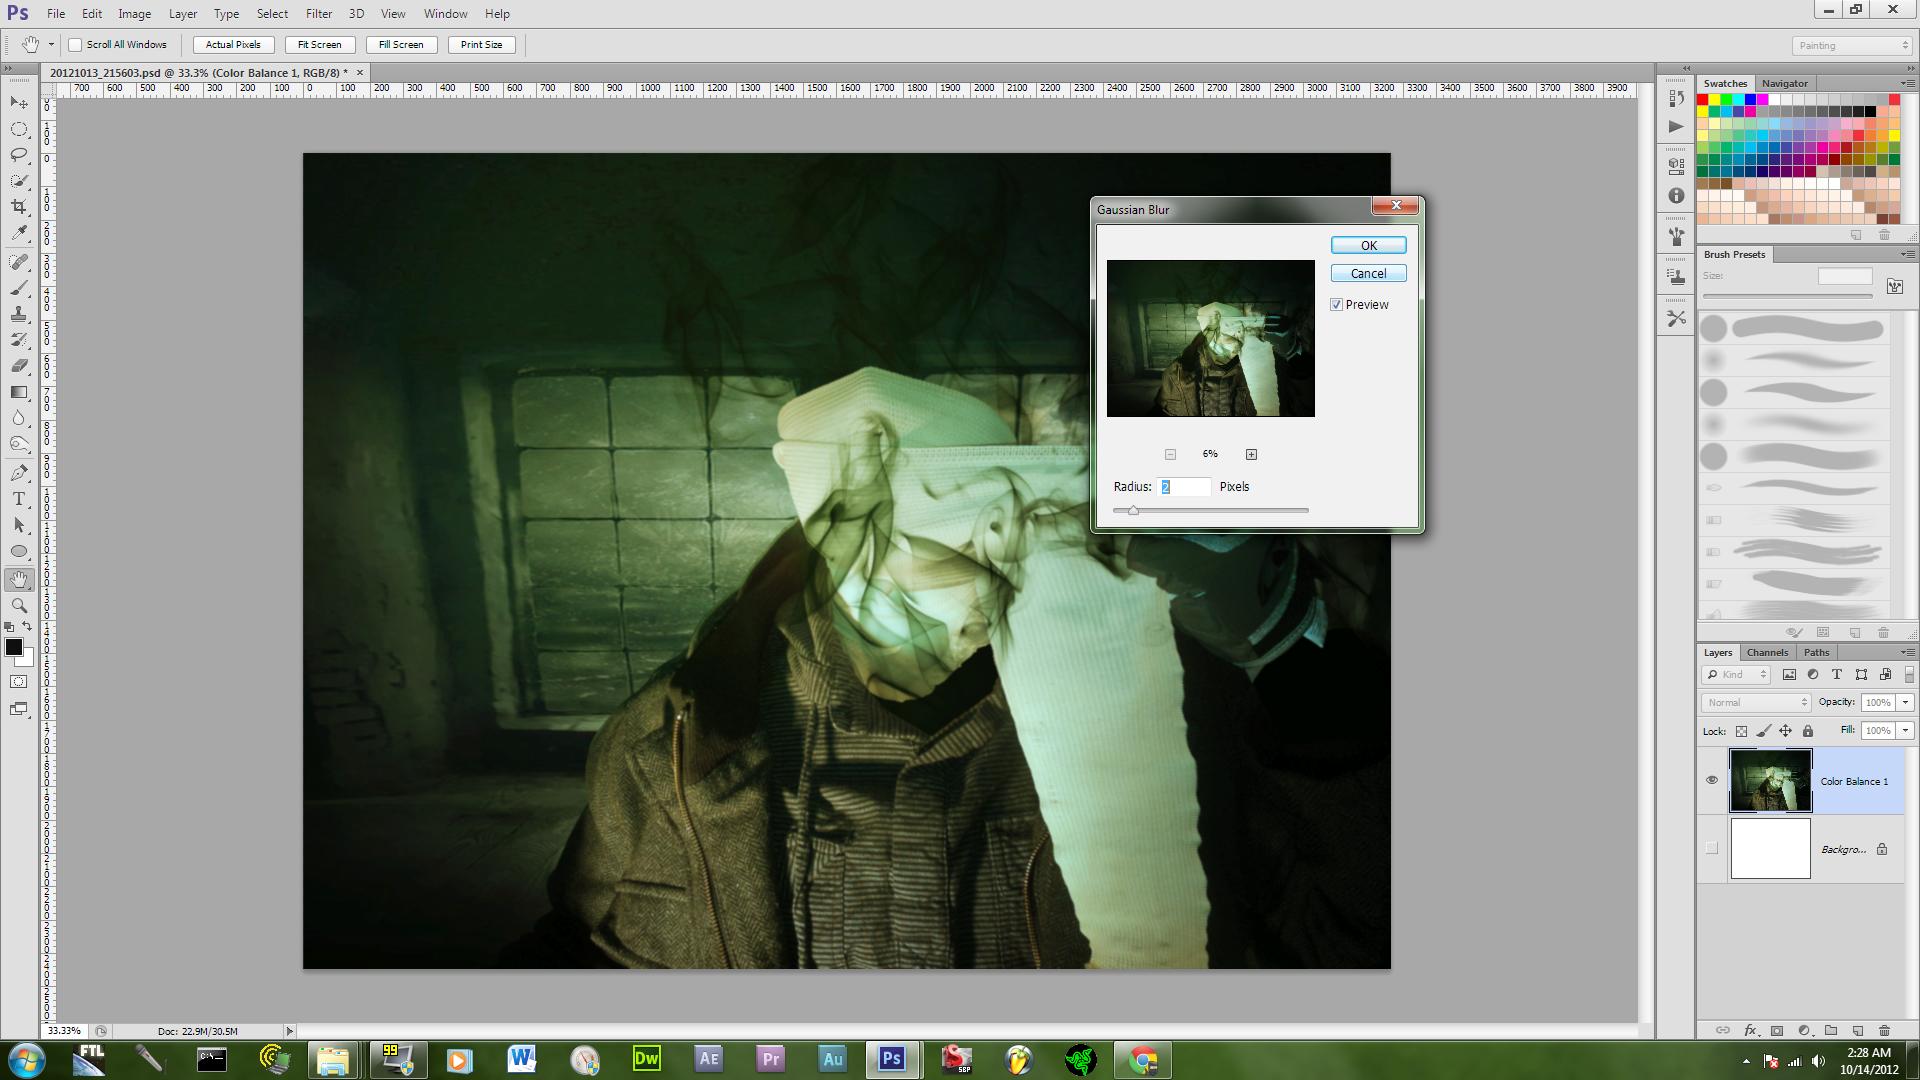Select the Elliptical Marquee tool
Image resolution: width=1920 pixels, height=1080 pixels.
point(19,129)
